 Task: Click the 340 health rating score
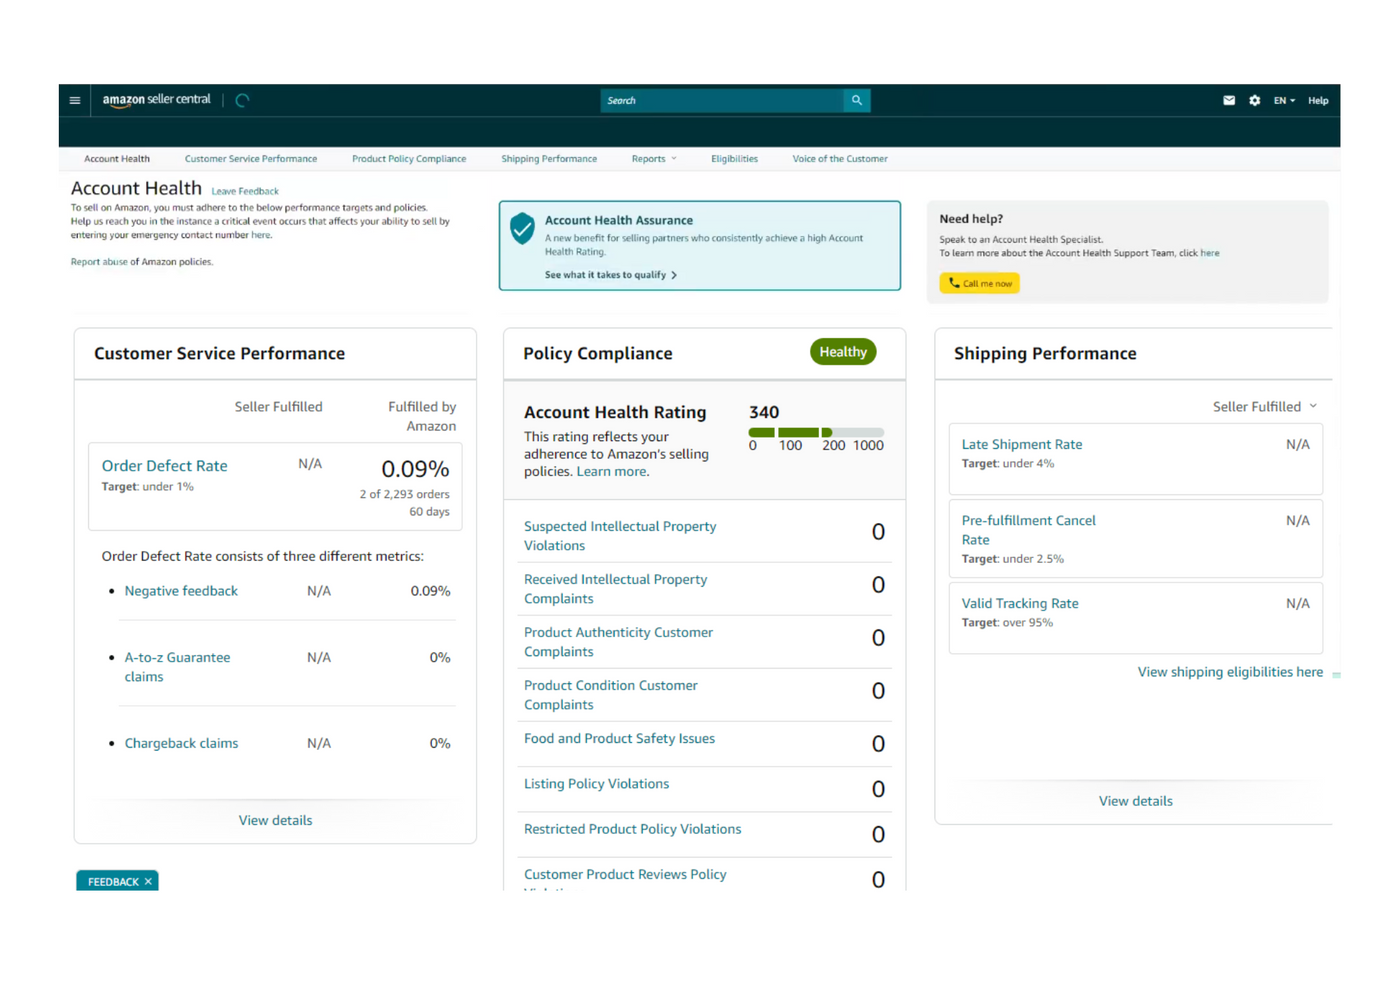click(764, 412)
